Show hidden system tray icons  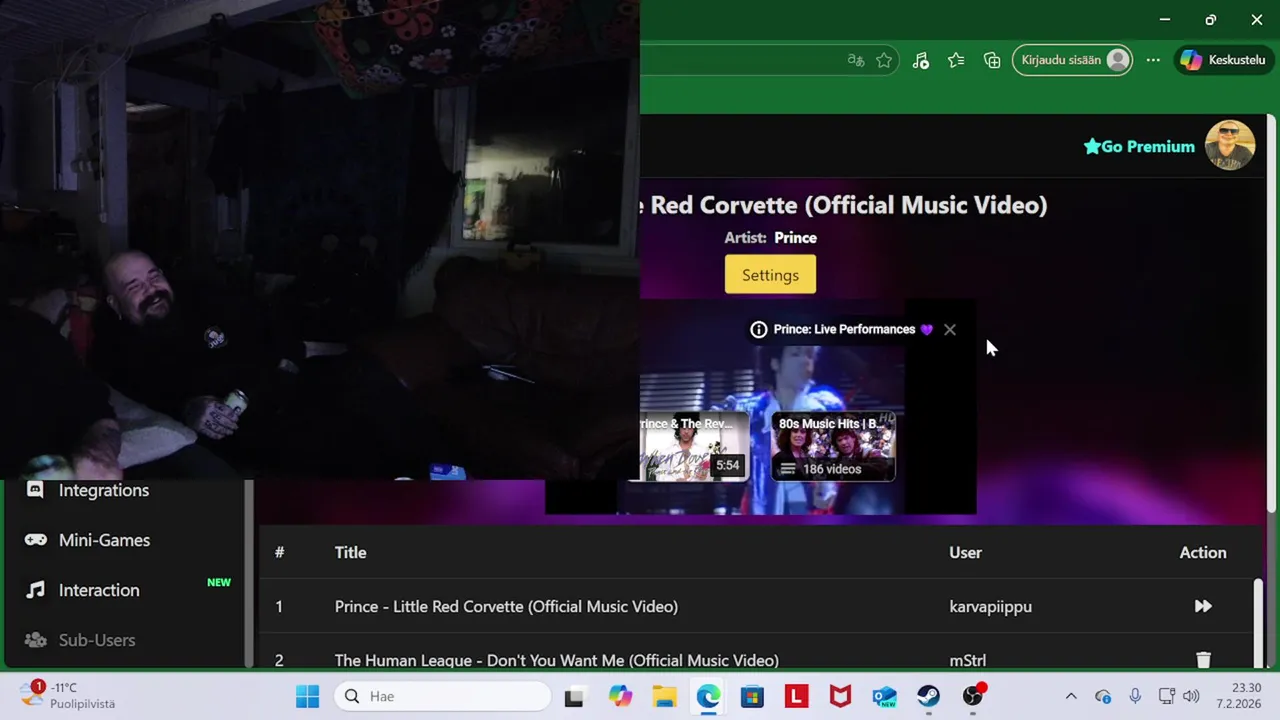(1071, 696)
